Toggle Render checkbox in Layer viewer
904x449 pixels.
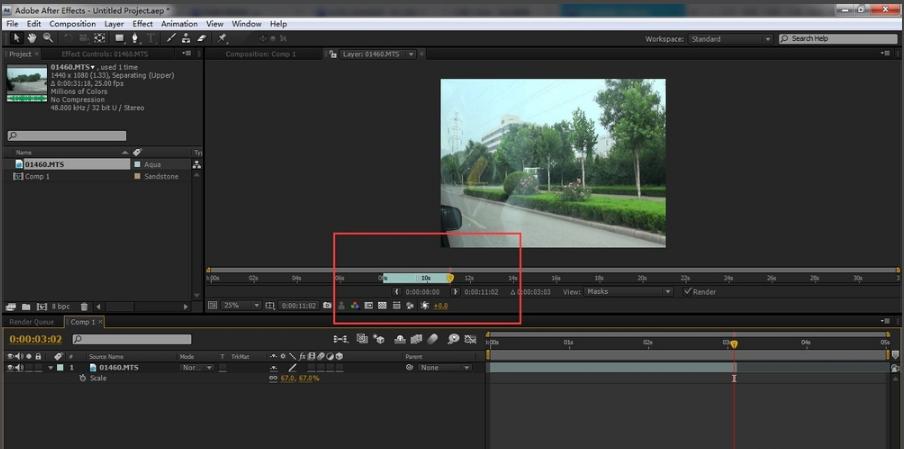687,292
